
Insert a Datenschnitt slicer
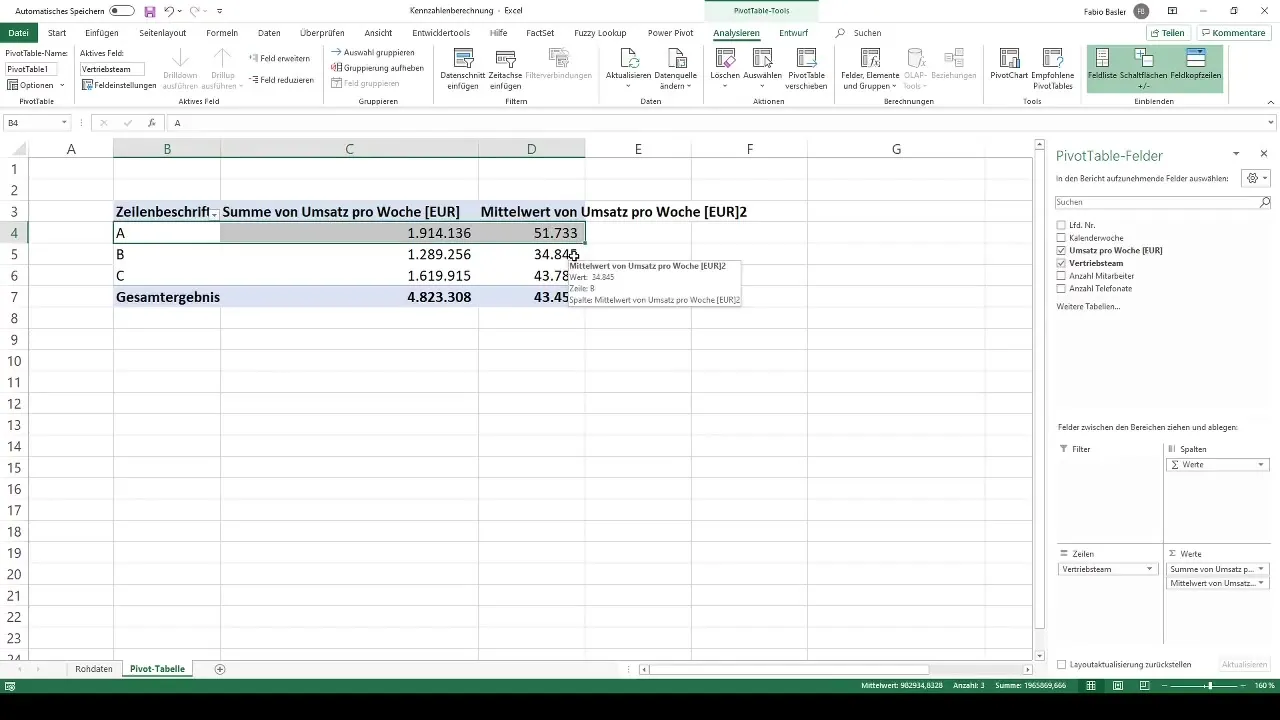(461, 68)
